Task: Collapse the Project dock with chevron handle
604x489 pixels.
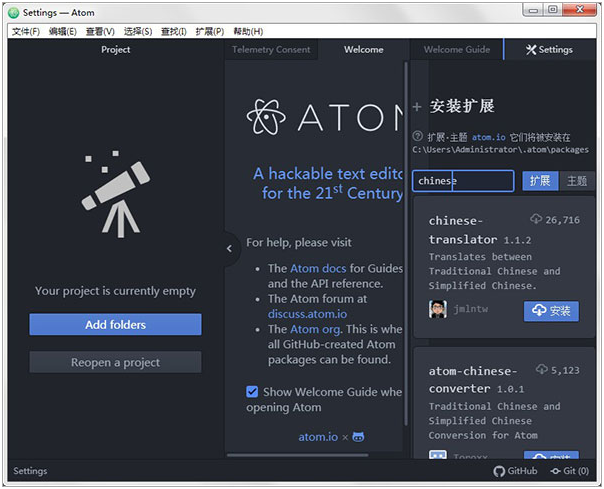Action: pos(230,249)
